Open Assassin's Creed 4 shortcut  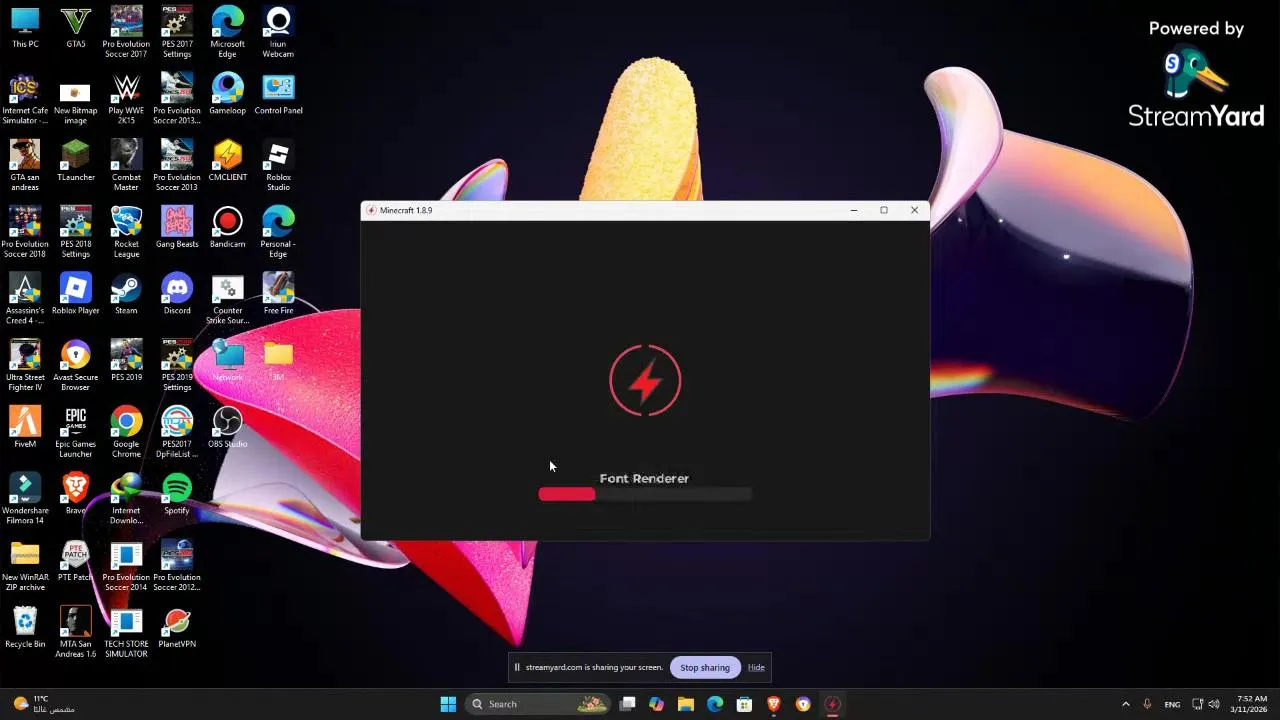[x=25, y=299]
